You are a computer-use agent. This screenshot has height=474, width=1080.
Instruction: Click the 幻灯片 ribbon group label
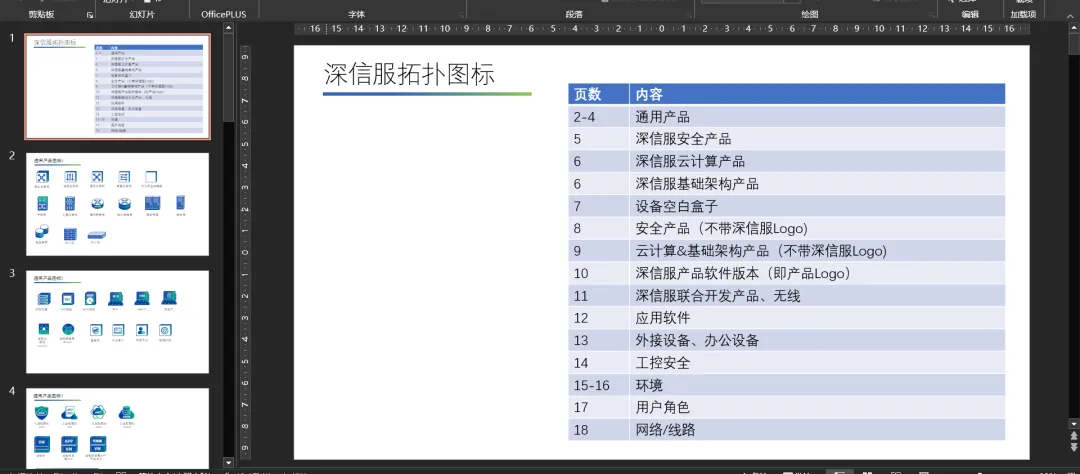click(x=142, y=14)
